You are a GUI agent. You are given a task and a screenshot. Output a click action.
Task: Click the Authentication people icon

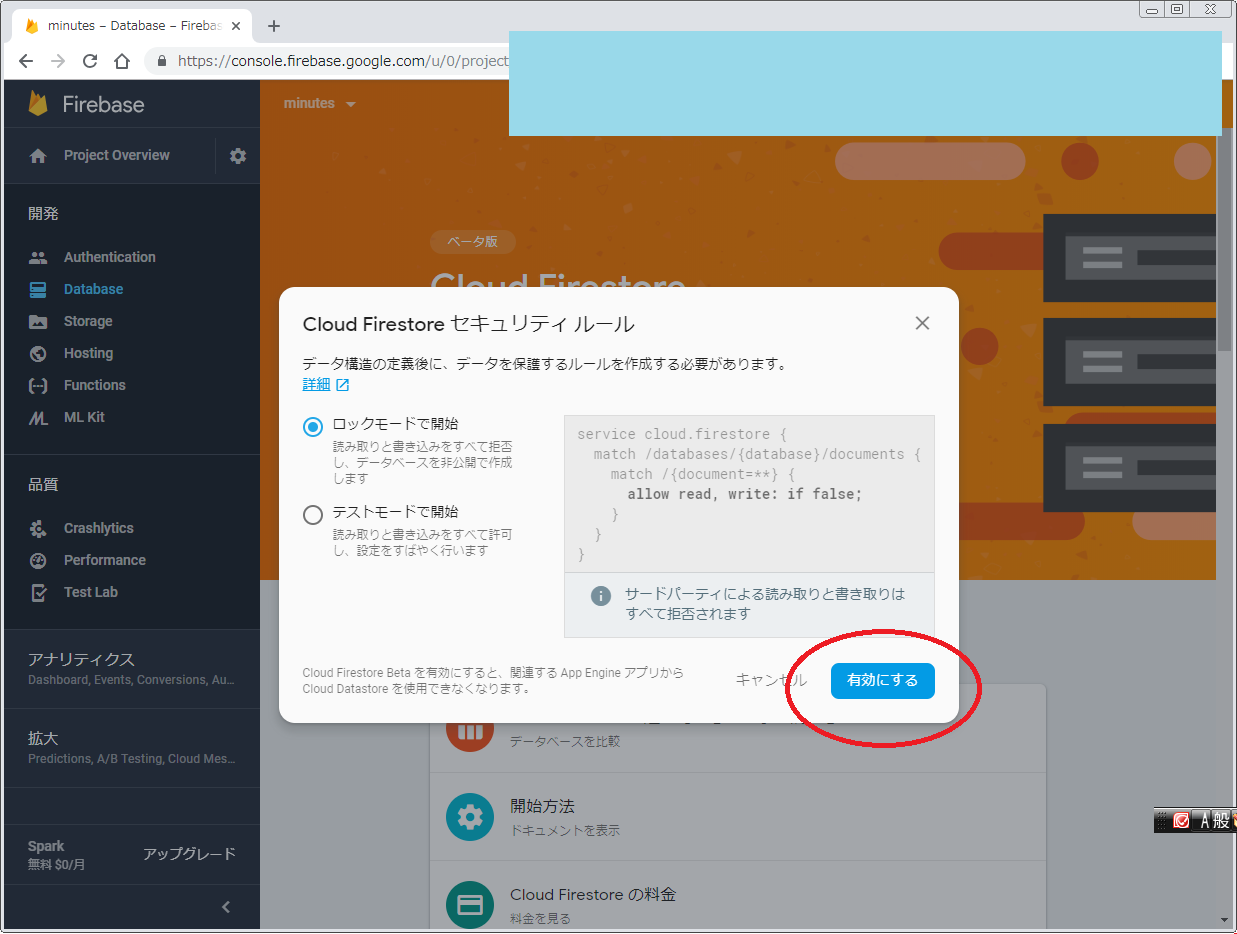click(x=38, y=257)
